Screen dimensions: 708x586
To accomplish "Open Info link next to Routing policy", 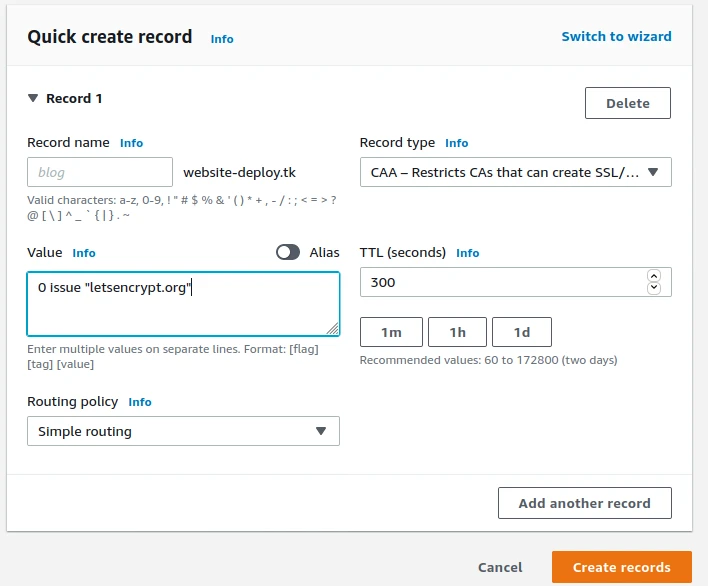I will pyautogui.click(x=140, y=402).
